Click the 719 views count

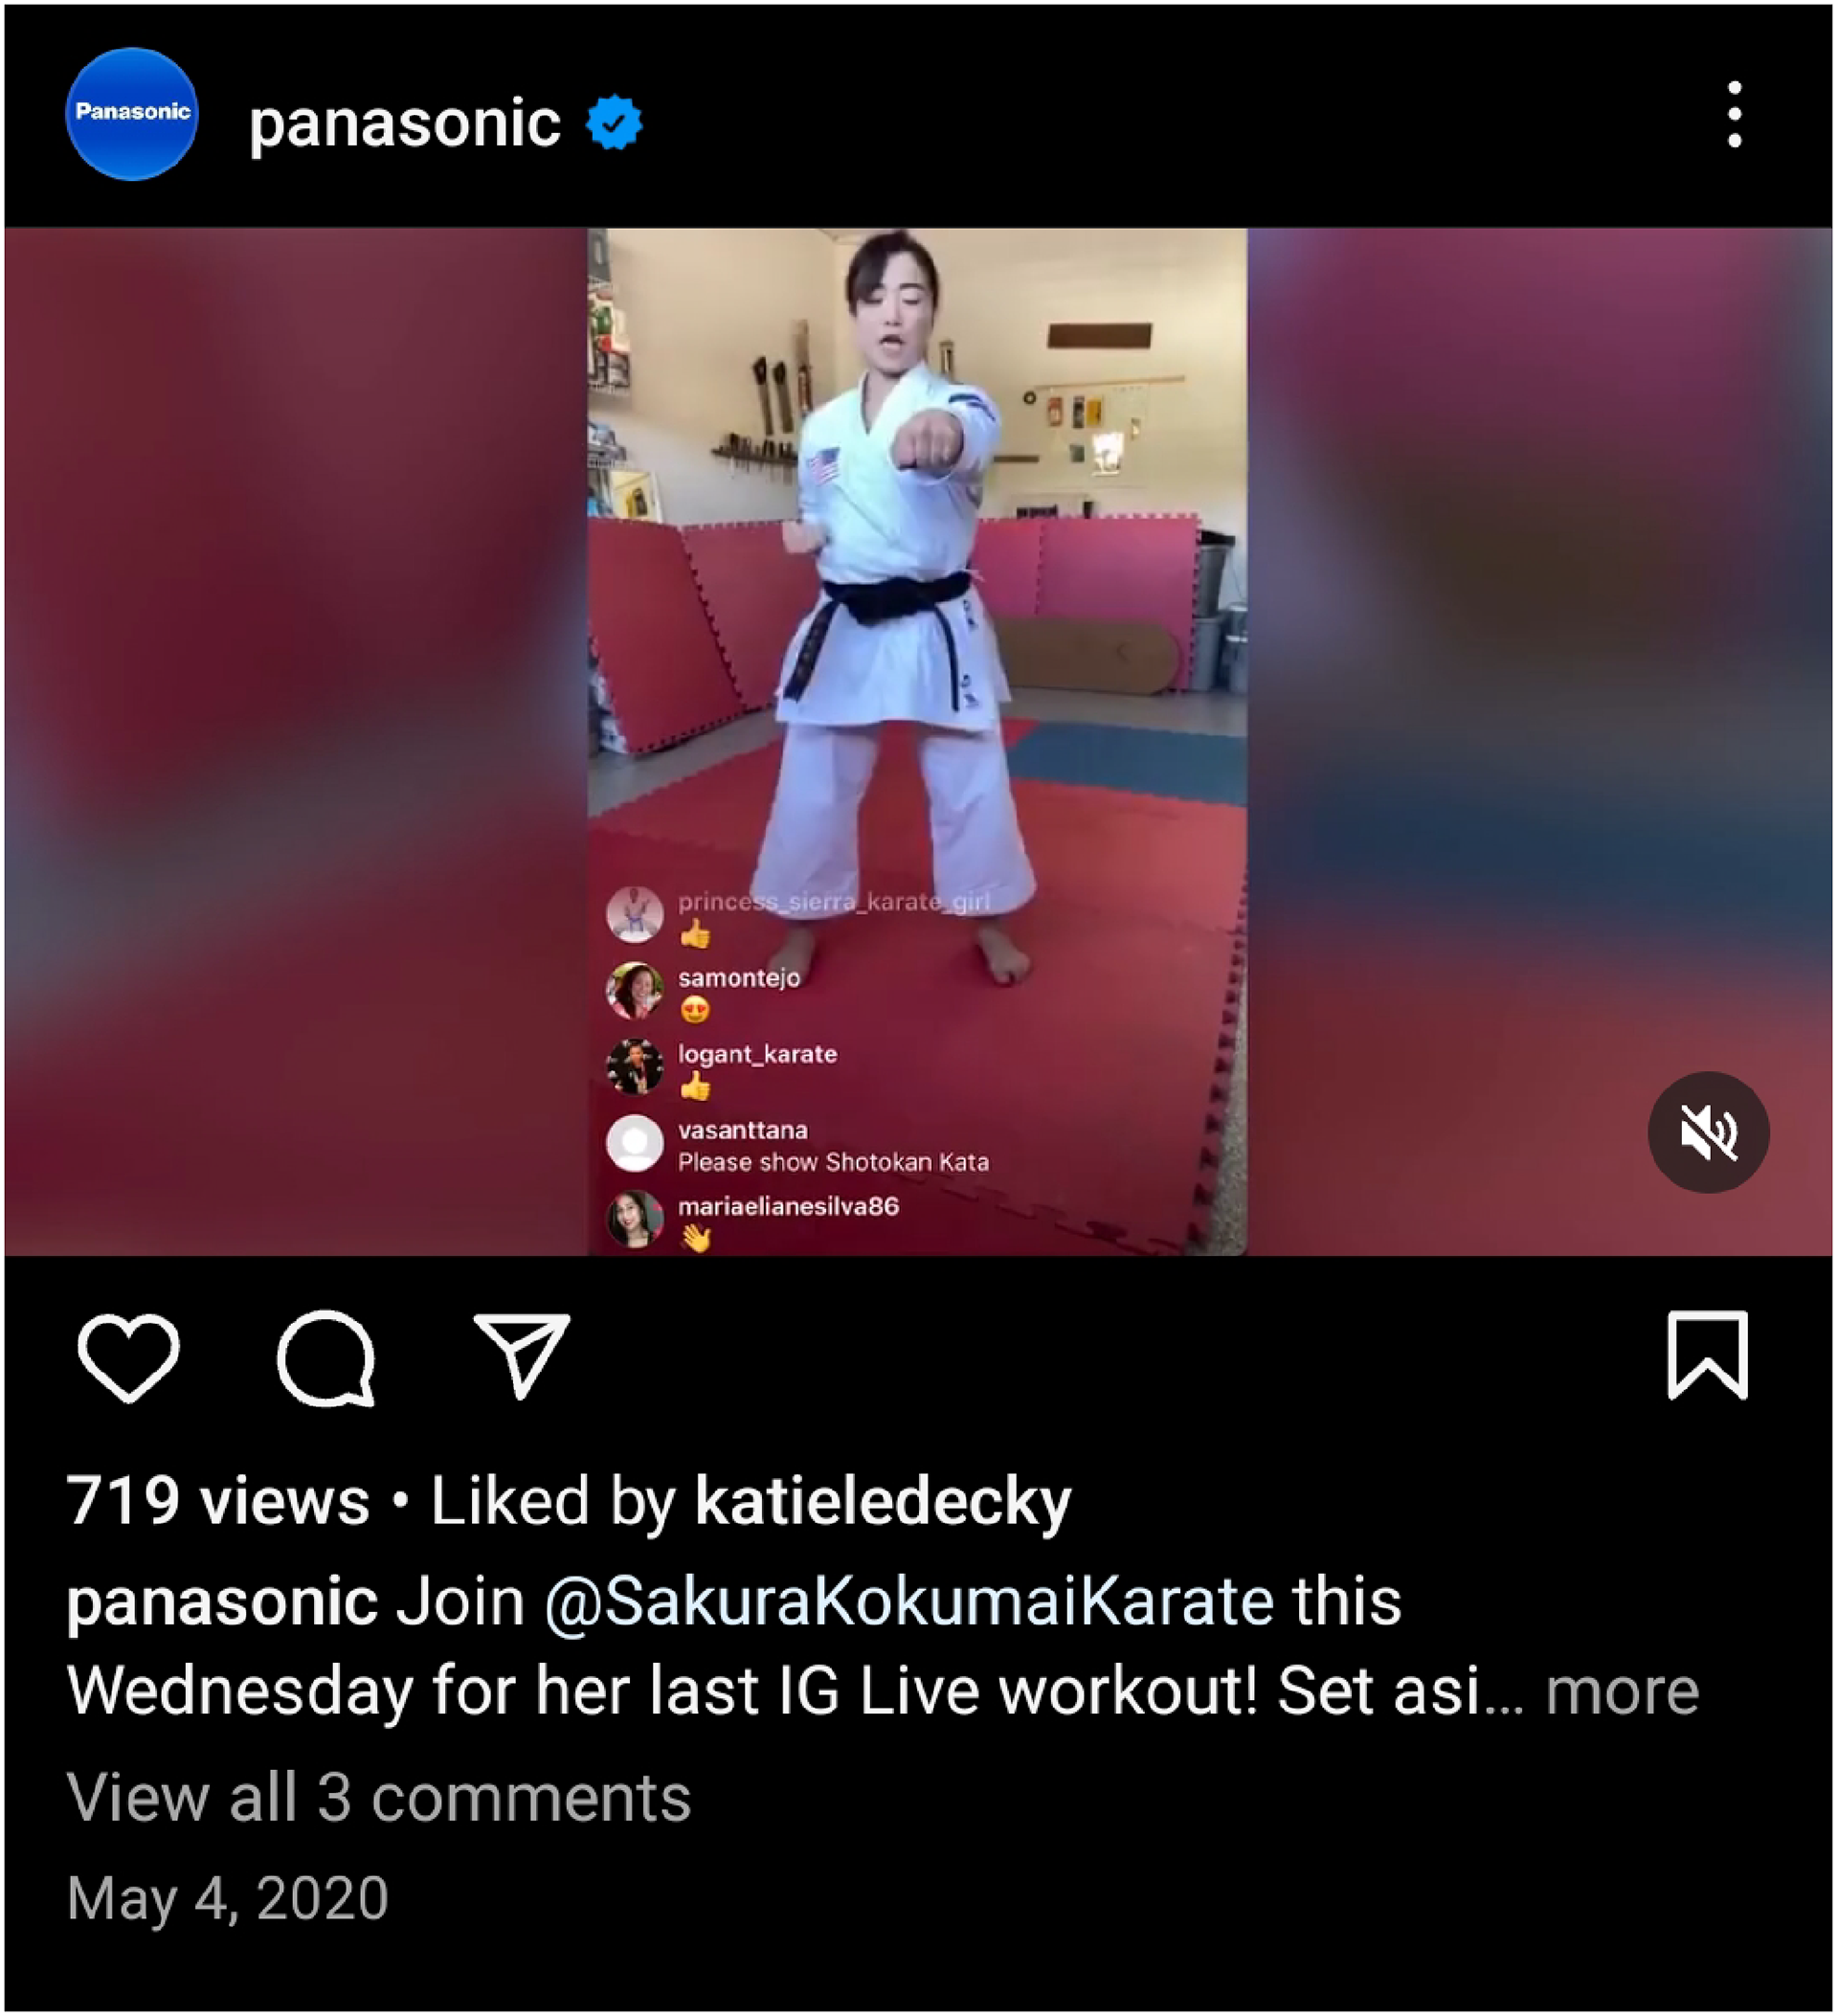218,1501
